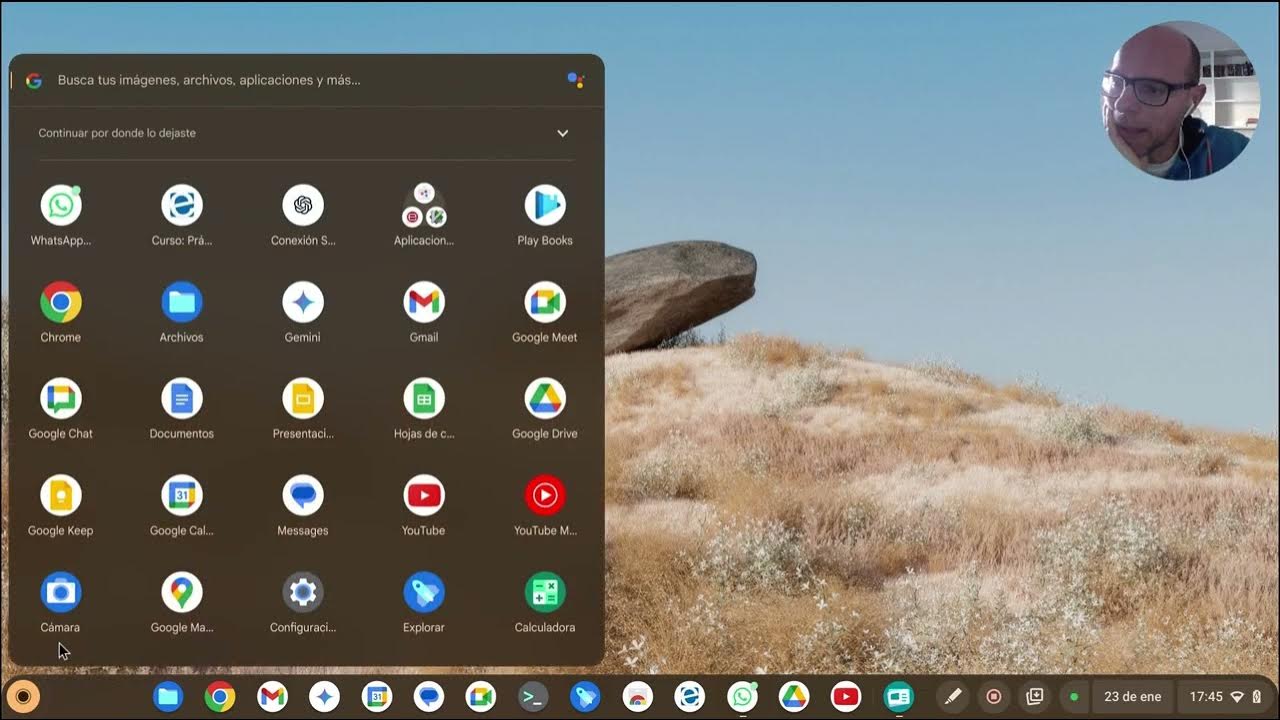The image size is (1280, 720).
Task: Open the 'Conexión S...' app in launcher
Action: tap(303, 205)
